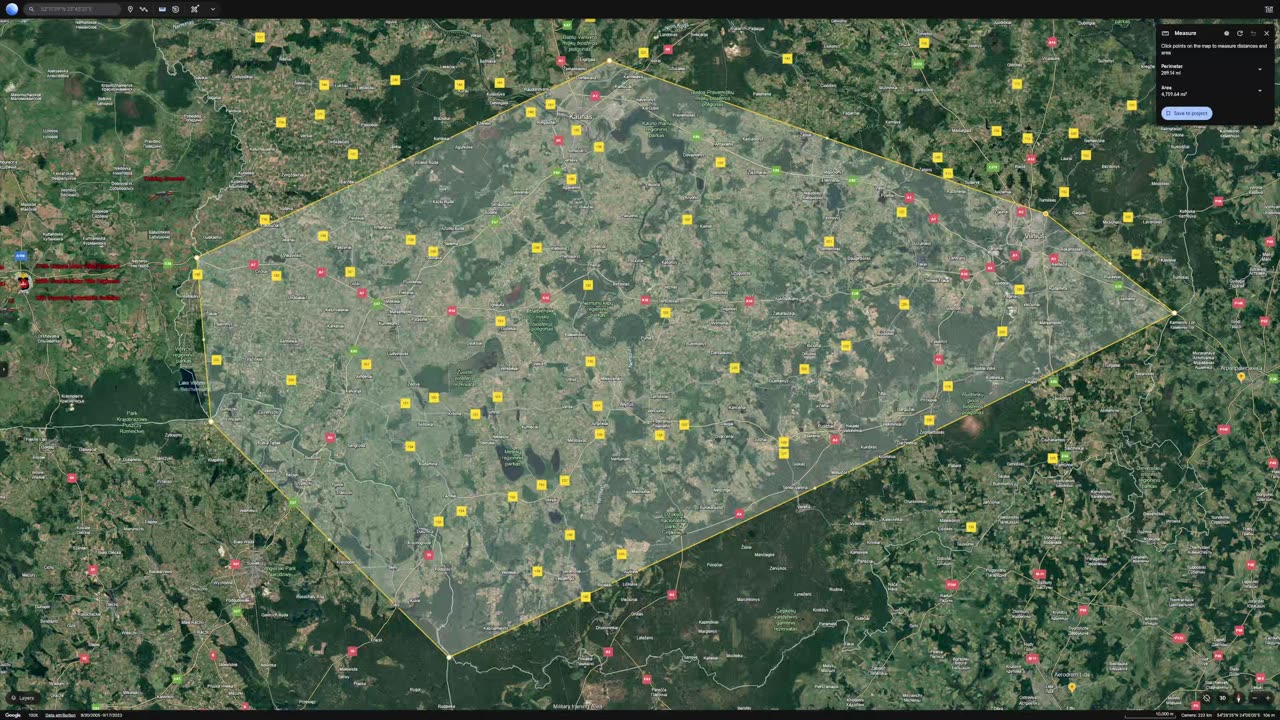The image size is (1280, 720).
Task: Click the zoom control at bottom right
Action: (1261, 698)
